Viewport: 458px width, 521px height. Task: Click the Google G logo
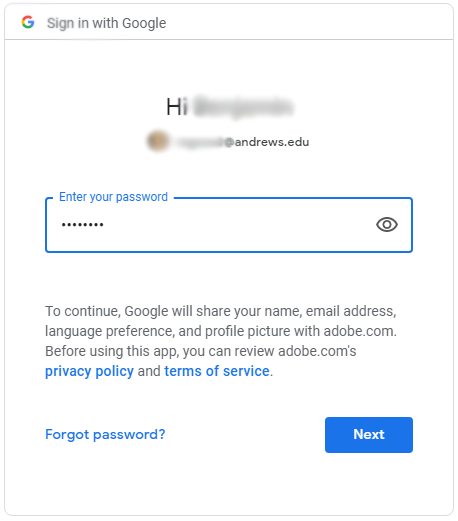tap(28, 22)
